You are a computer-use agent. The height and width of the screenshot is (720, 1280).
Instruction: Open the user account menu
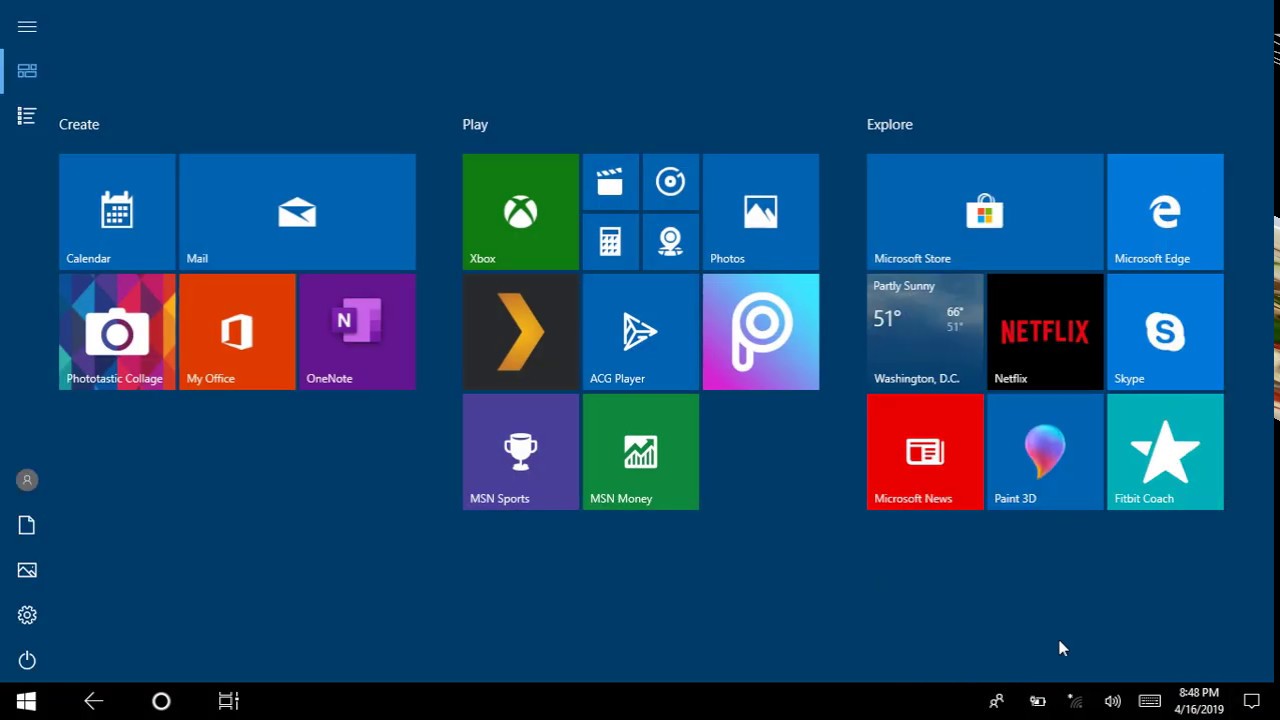point(27,480)
